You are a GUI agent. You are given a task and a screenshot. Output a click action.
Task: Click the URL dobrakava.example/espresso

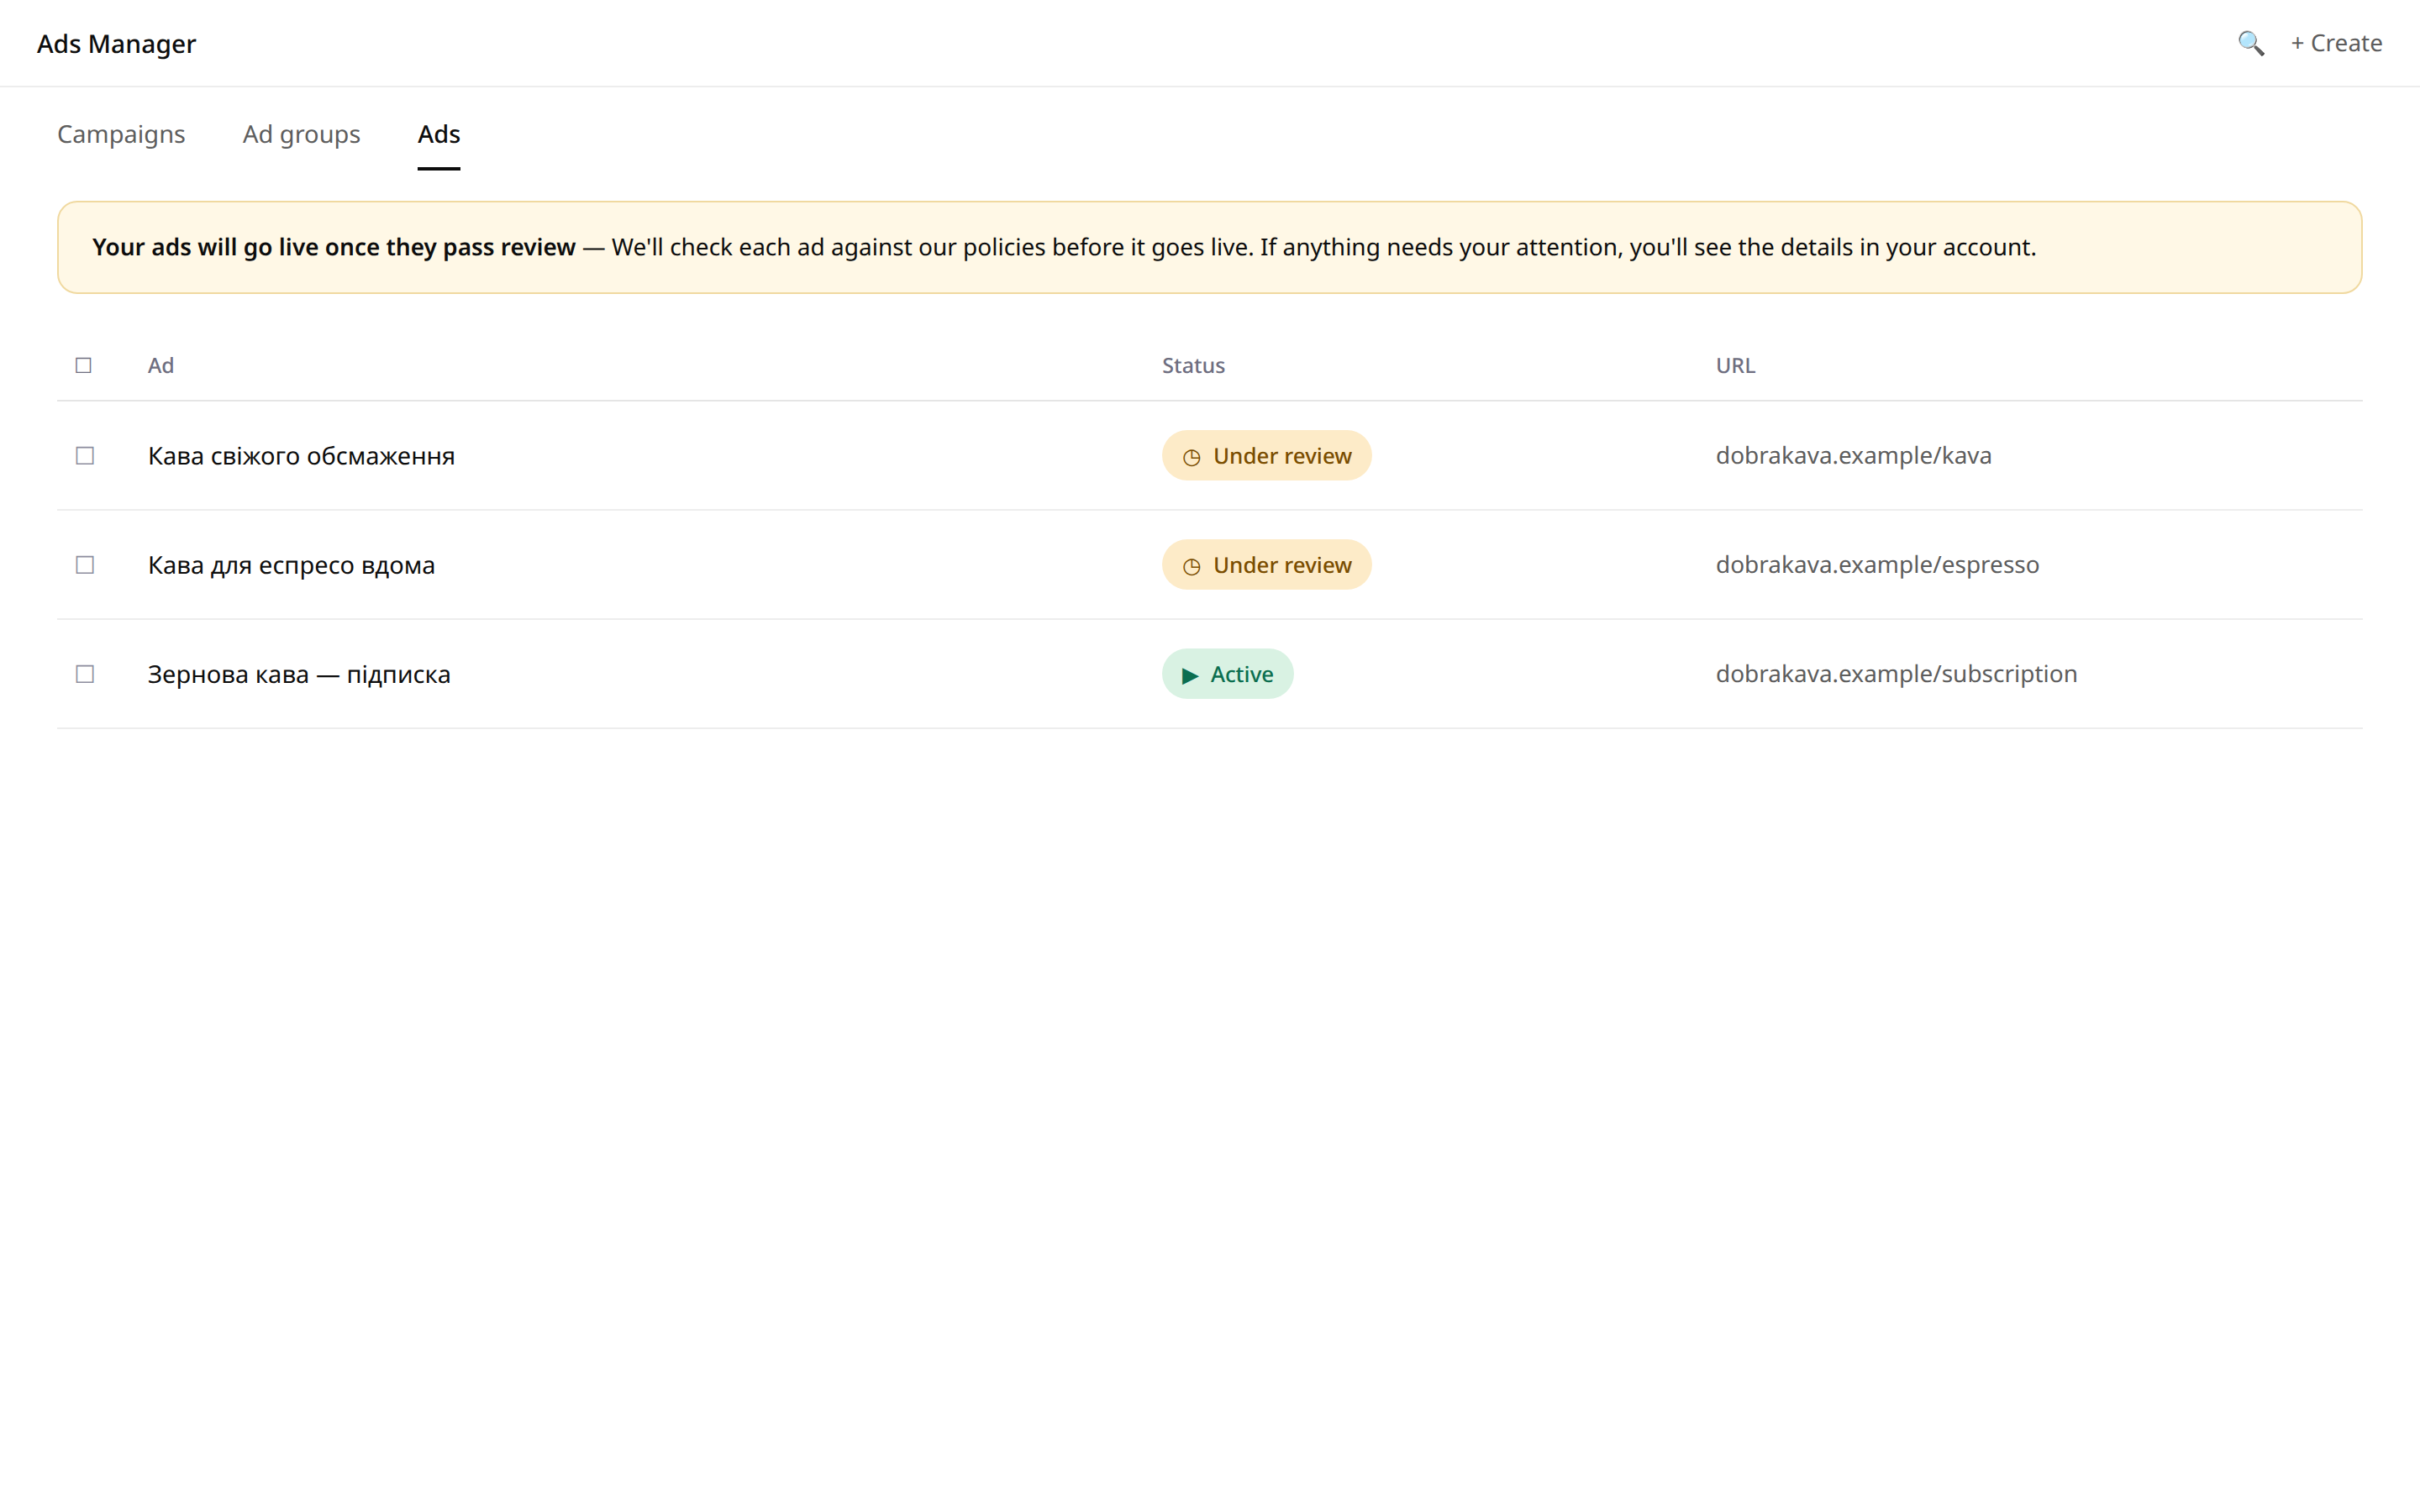pos(1877,565)
